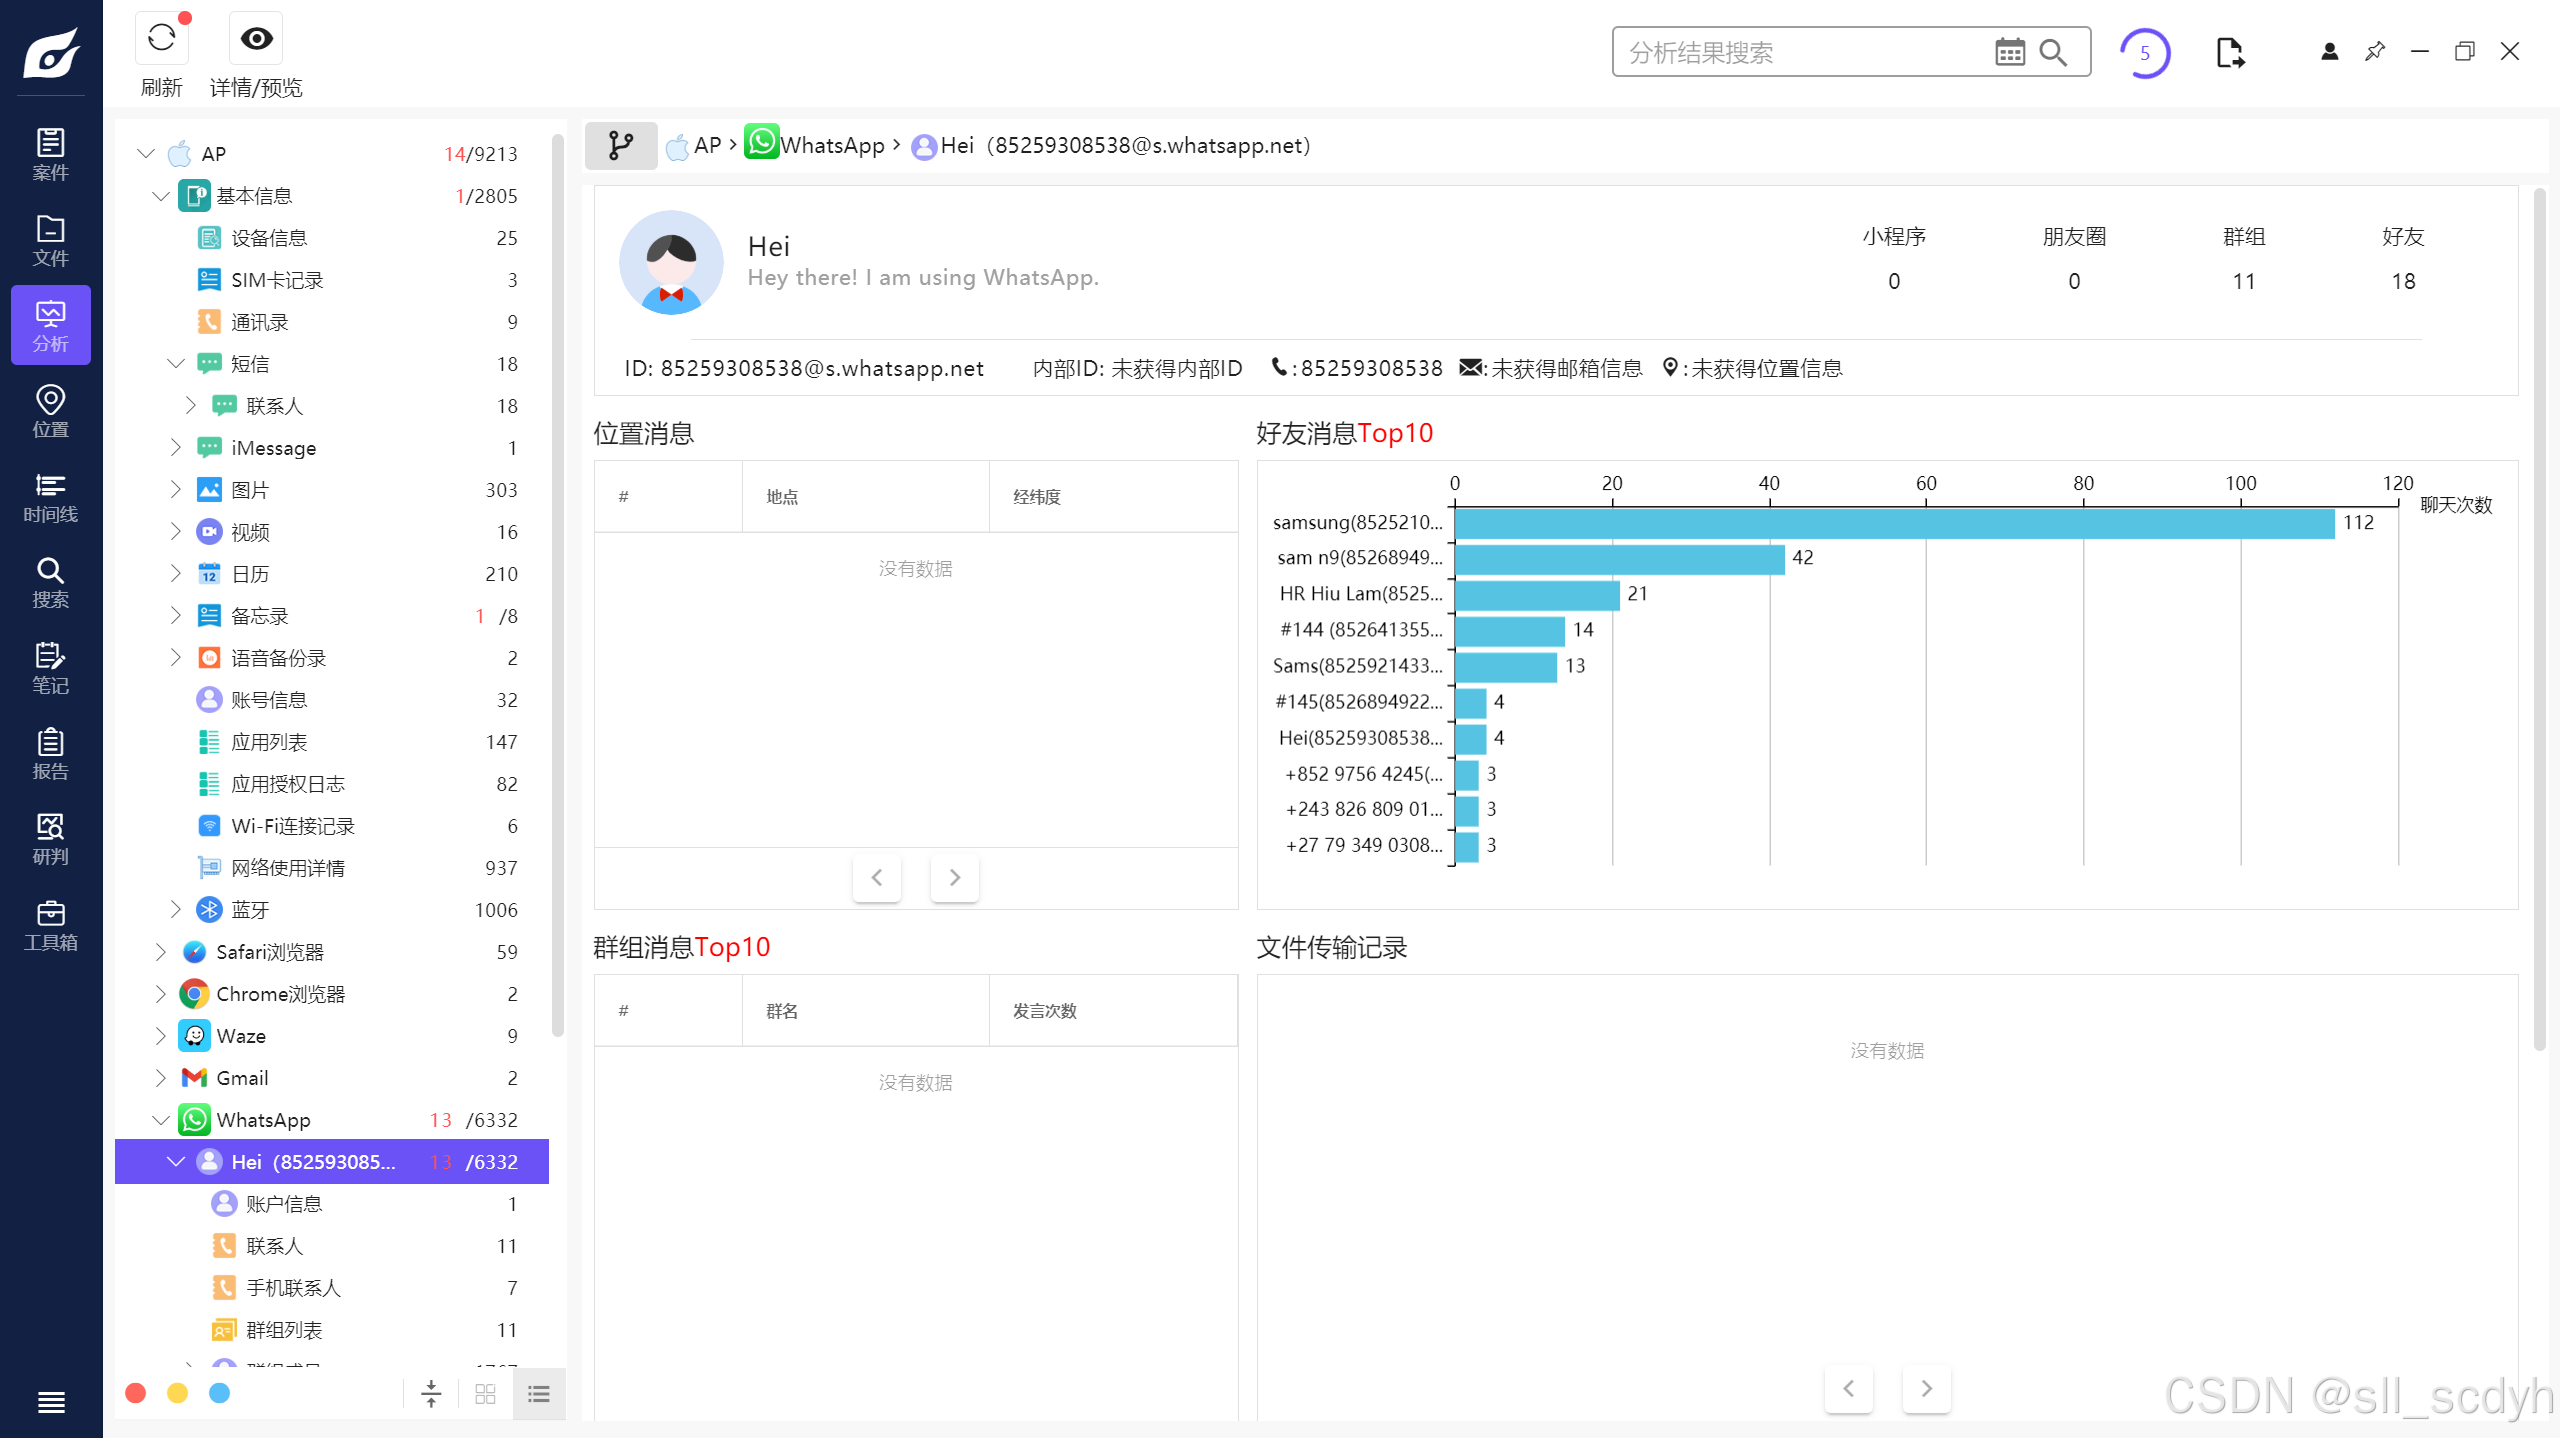
Task: Expand the Safari浏览器 tree node
Action: click(x=160, y=952)
